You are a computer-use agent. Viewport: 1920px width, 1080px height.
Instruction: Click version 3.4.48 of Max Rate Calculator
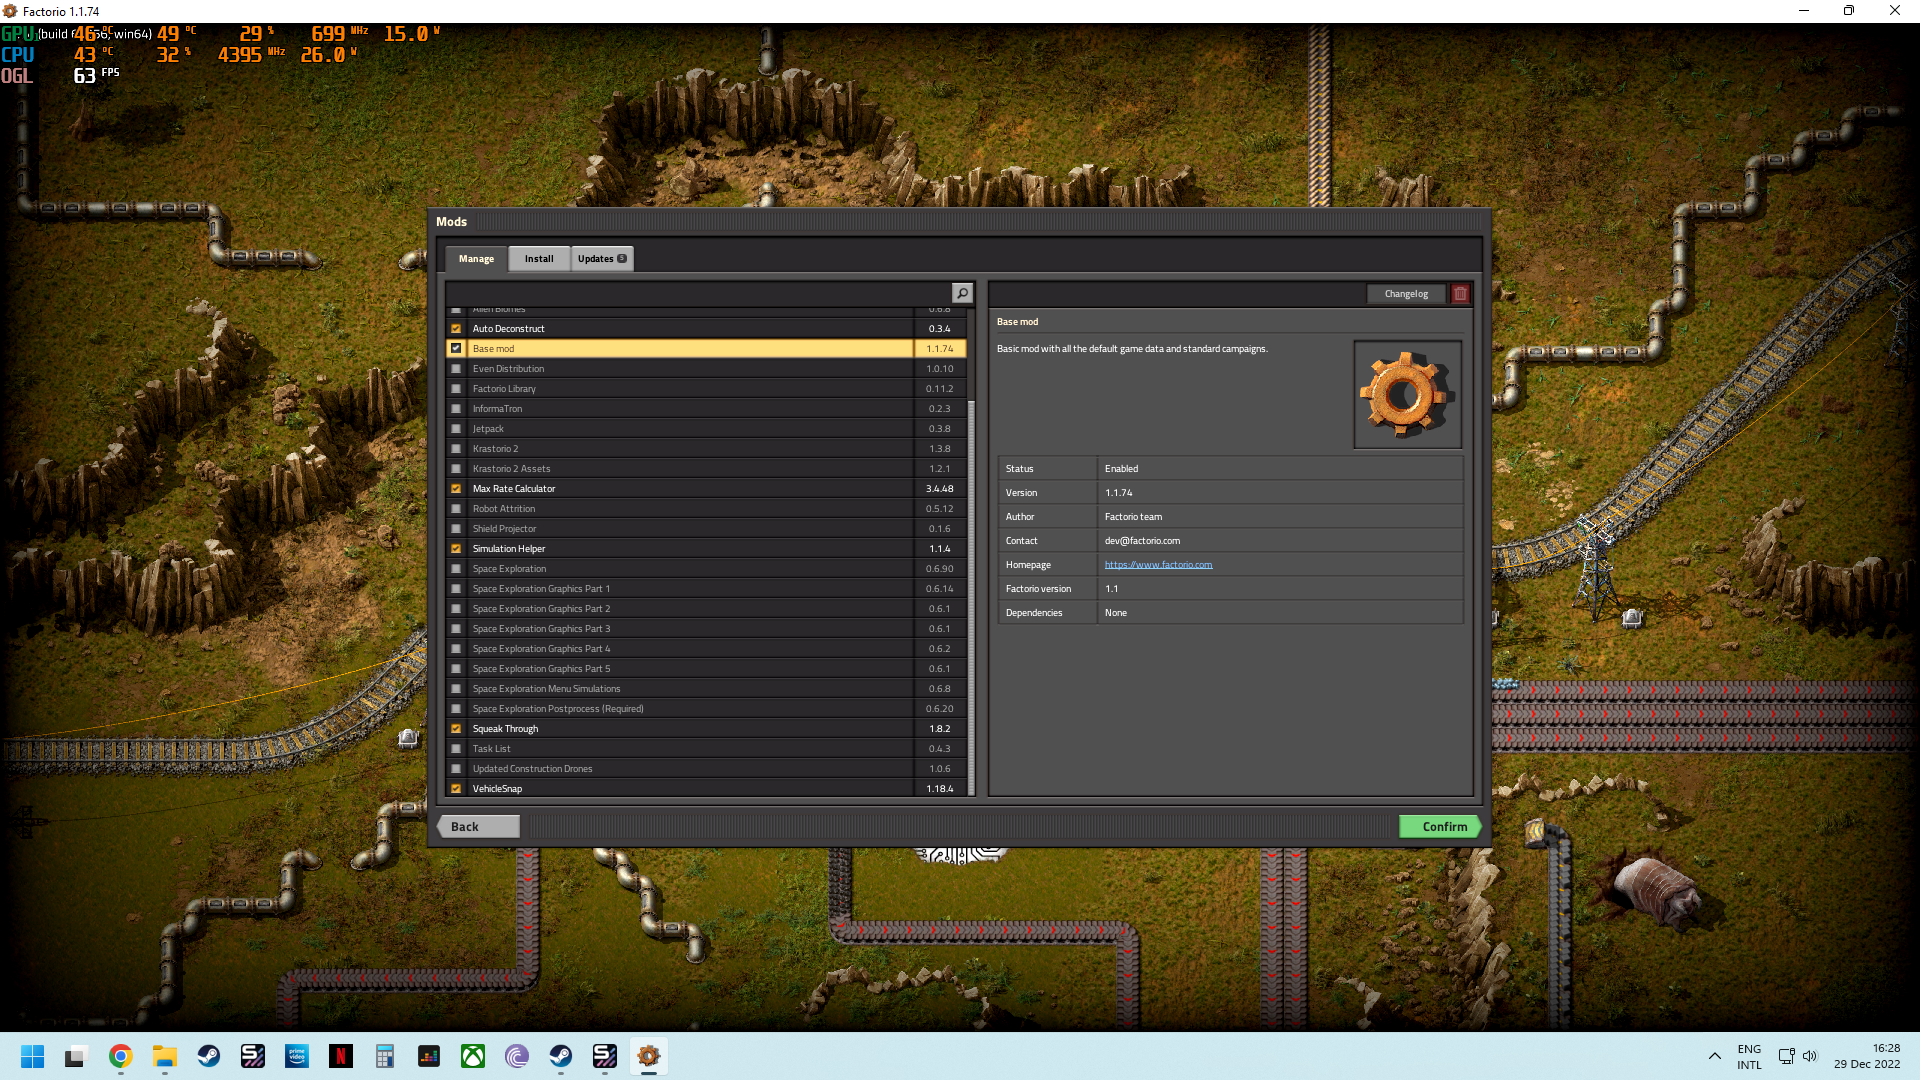(x=939, y=489)
